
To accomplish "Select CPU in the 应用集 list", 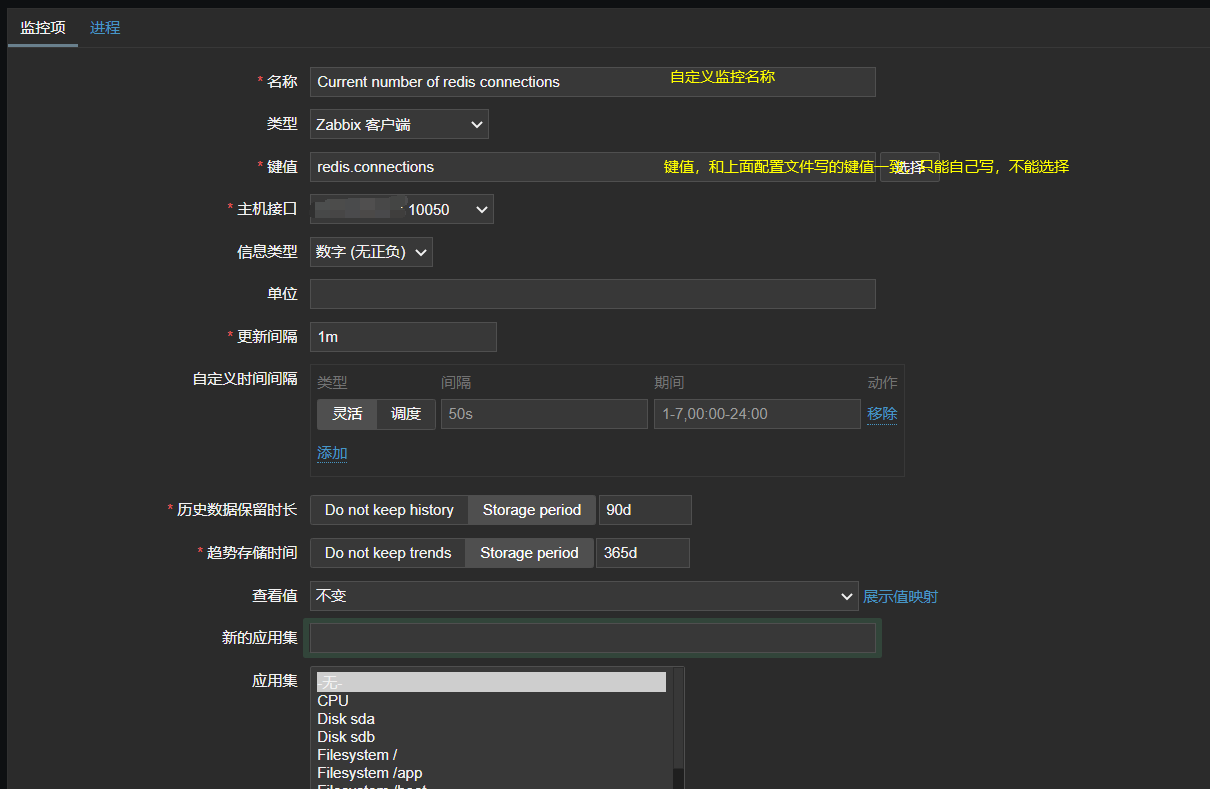I will click(491, 701).
